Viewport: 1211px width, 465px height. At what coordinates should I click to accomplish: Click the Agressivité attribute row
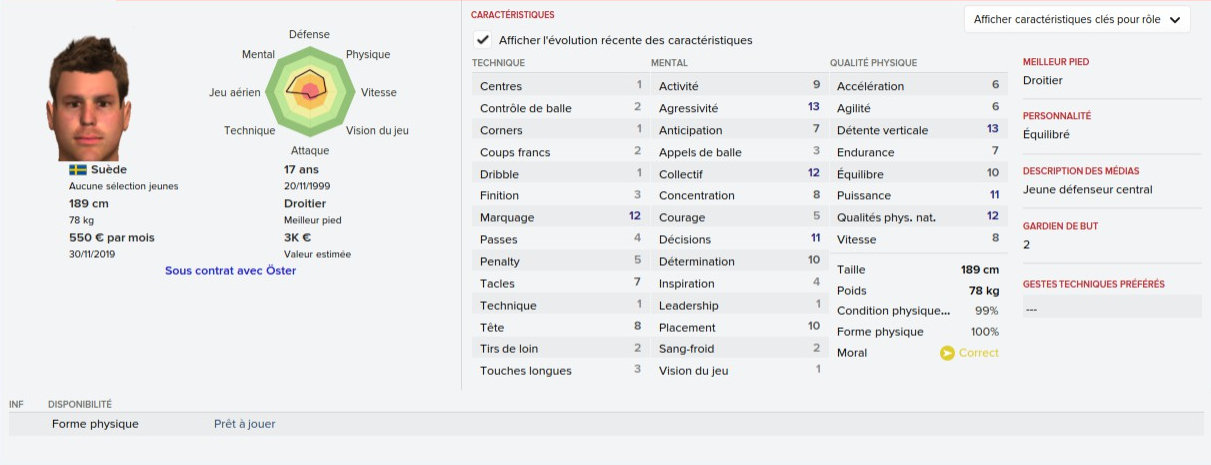click(x=739, y=108)
